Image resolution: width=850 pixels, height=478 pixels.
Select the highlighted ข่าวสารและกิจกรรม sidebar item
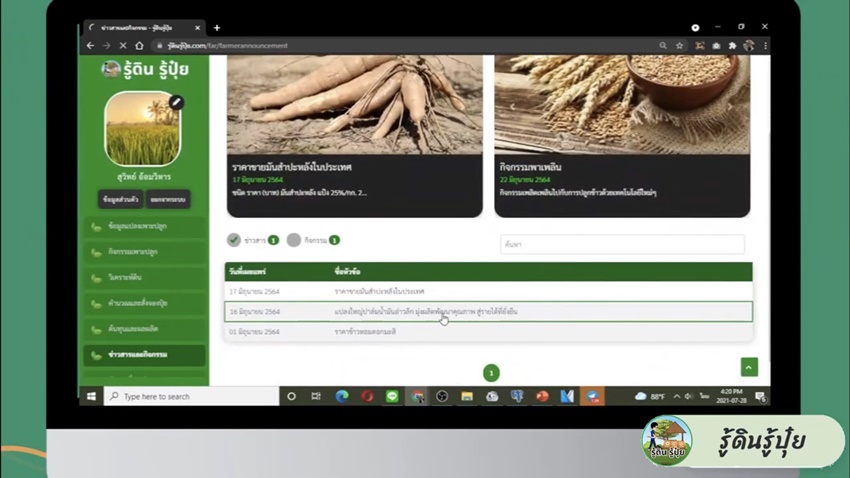[x=145, y=355]
